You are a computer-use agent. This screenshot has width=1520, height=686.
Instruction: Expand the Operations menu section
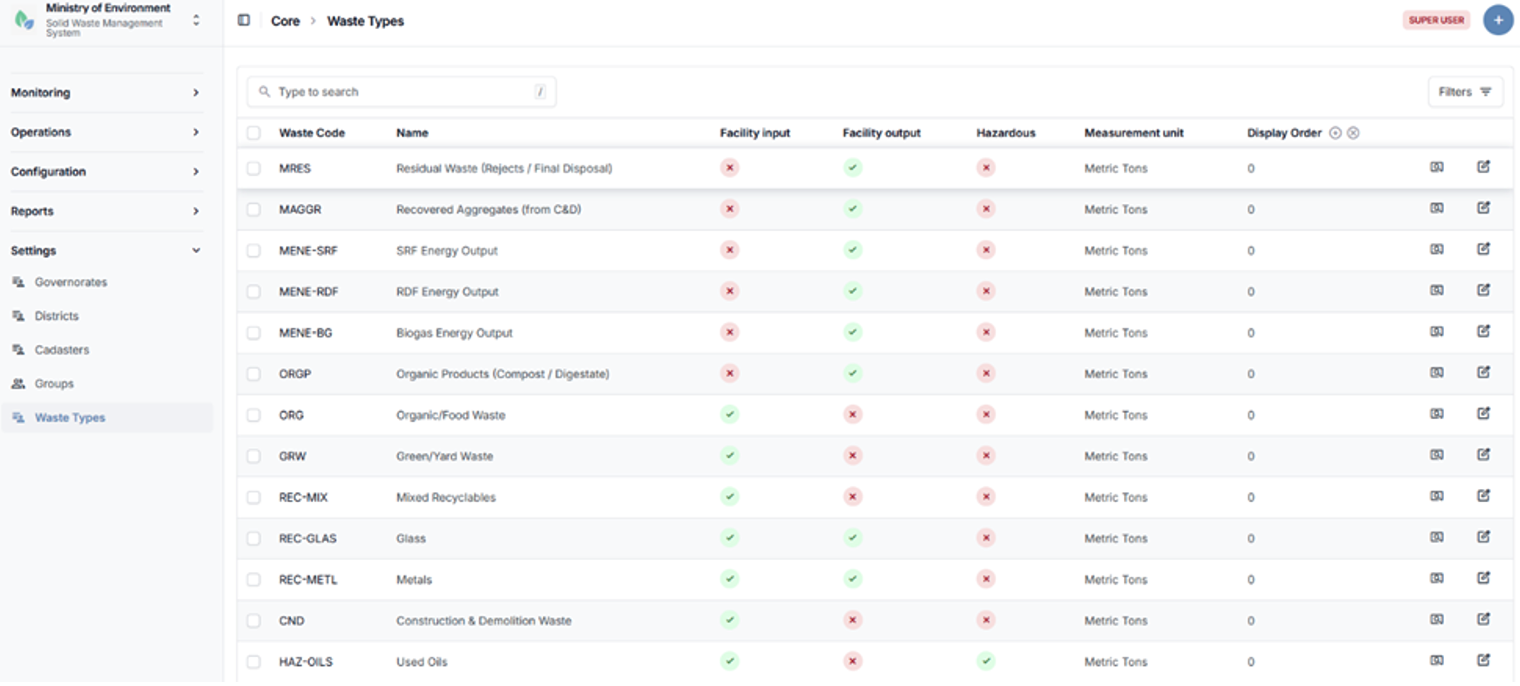[106, 132]
